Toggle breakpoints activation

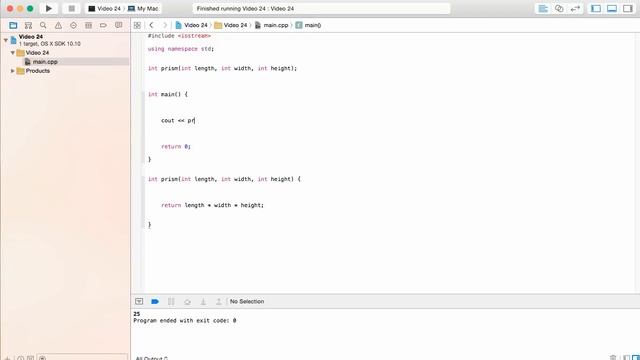point(155,302)
